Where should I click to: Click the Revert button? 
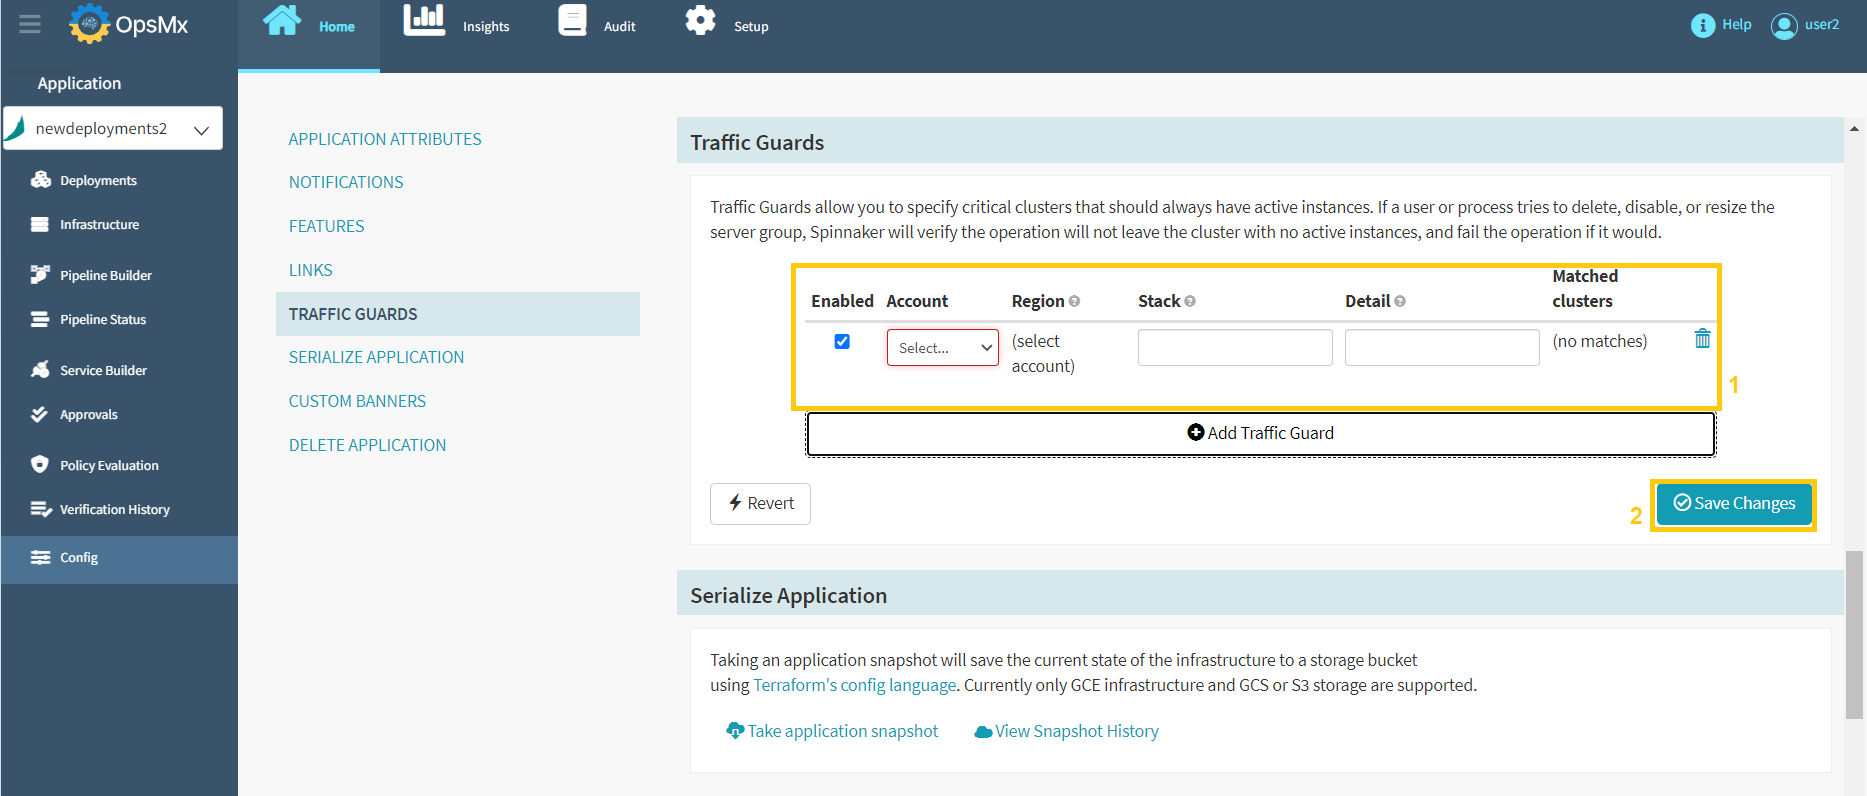760,504
